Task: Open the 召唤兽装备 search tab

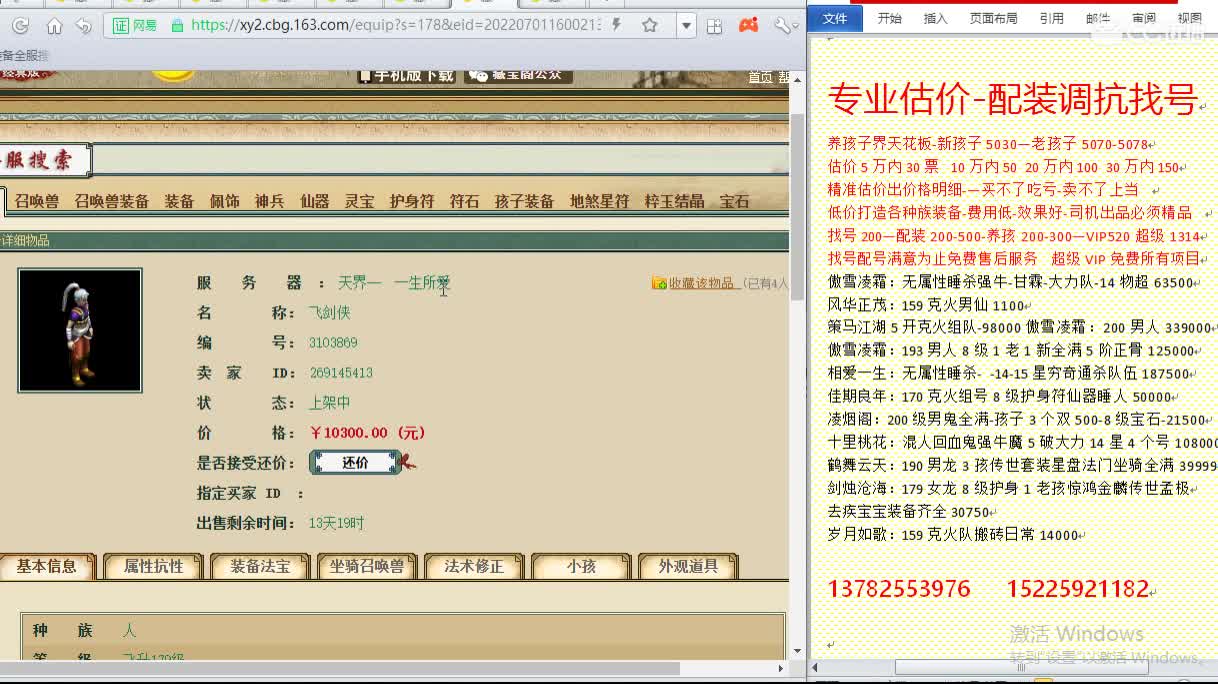Action: tap(112, 201)
